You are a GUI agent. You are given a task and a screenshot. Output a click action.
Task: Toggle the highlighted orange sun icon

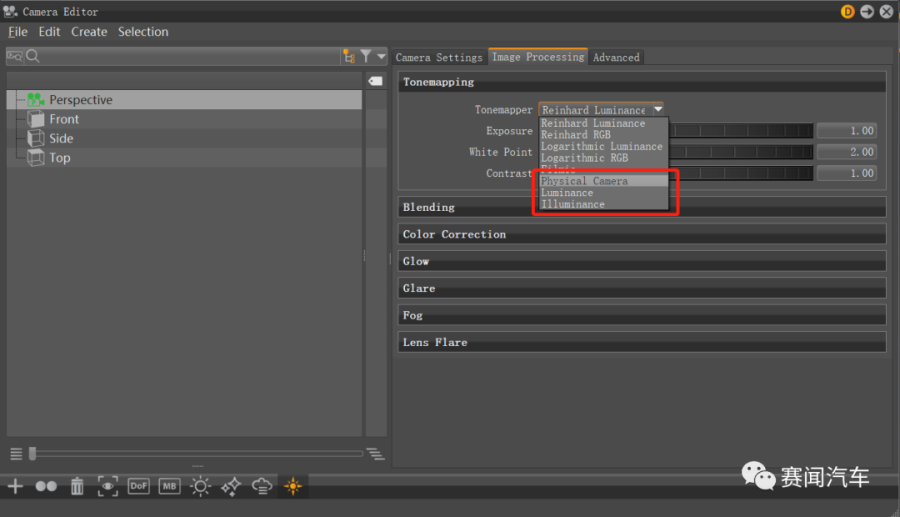click(292, 486)
